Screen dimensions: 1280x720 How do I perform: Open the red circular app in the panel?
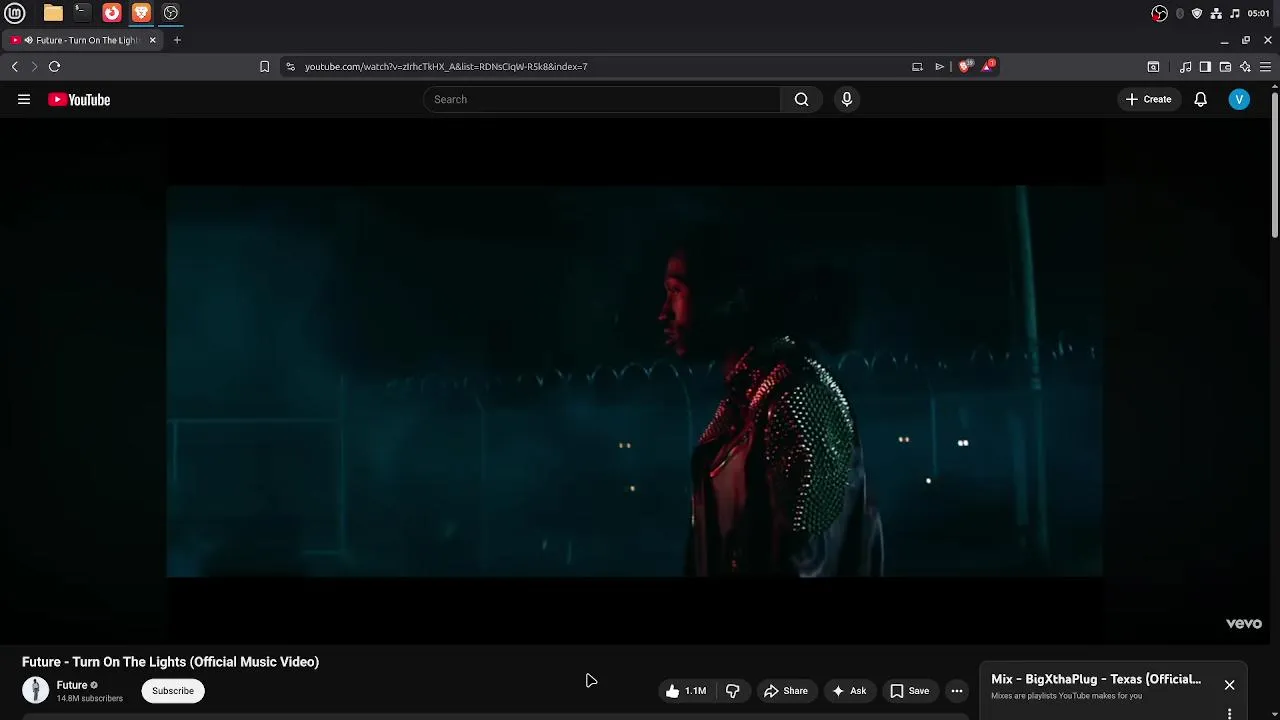tap(112, 13)
